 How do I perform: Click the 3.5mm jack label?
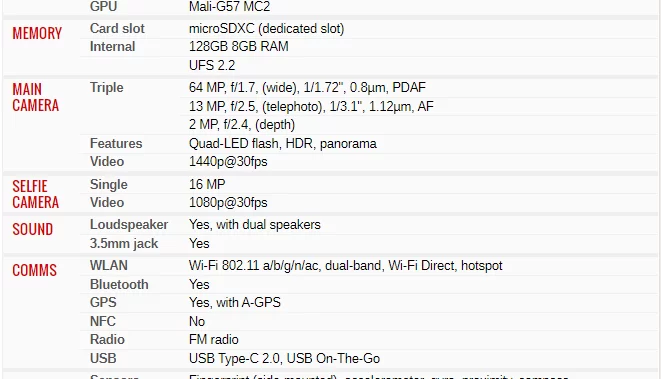[124, 243]
